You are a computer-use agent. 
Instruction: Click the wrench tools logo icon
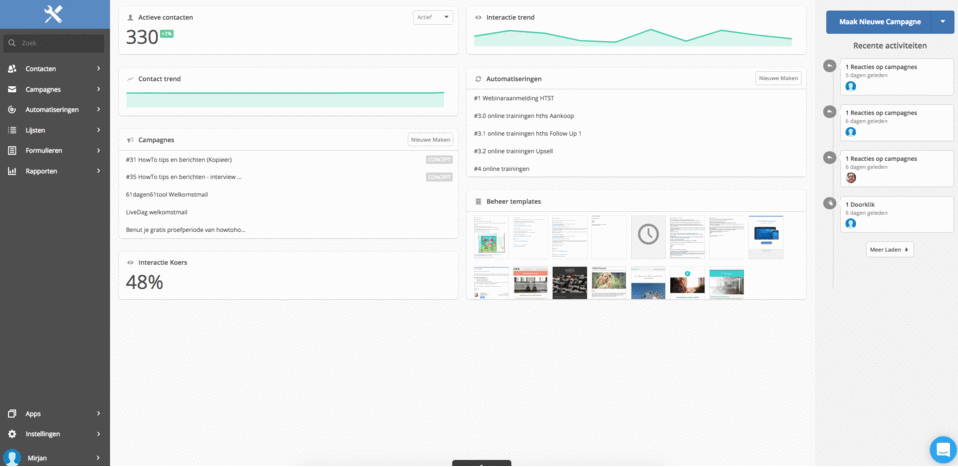(54, 13)
